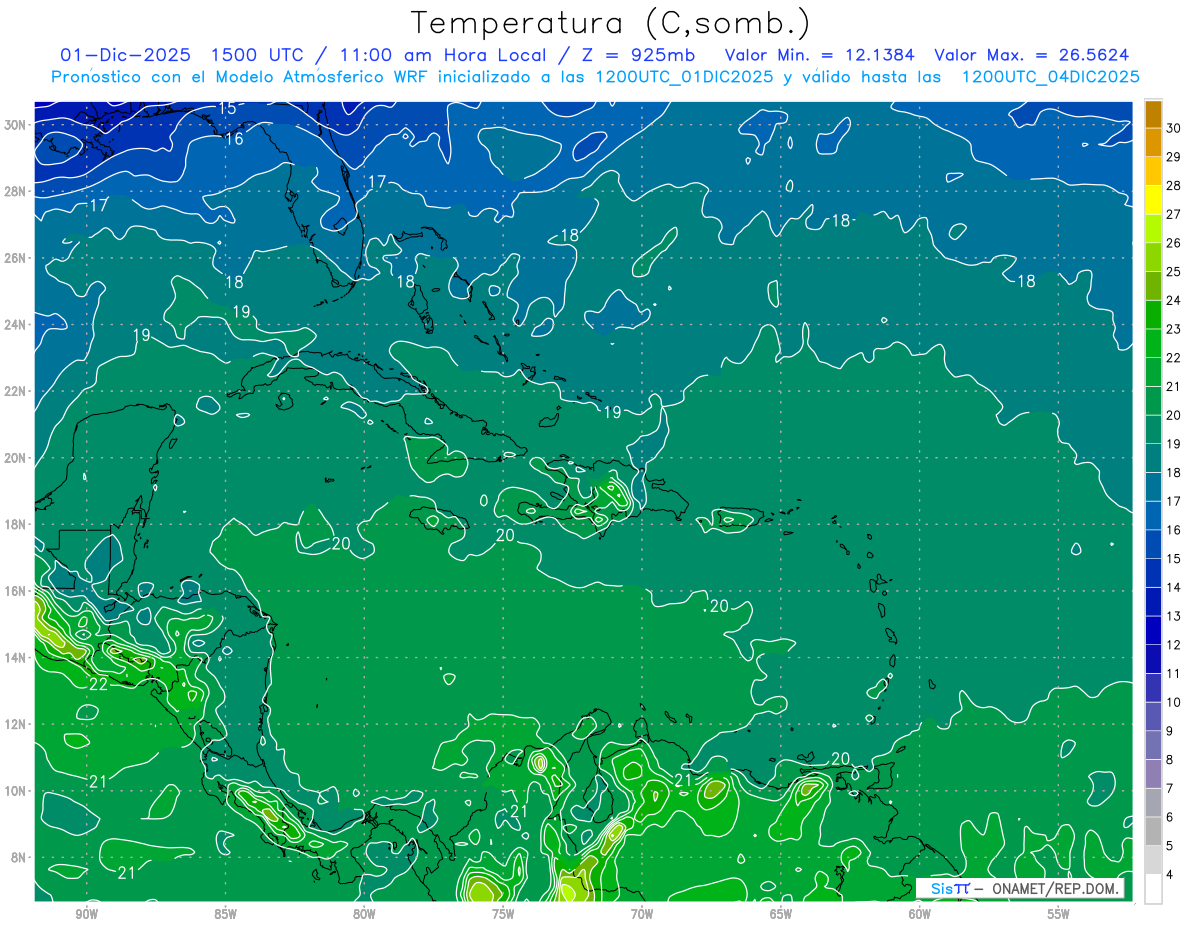
Task: Click the "30N" latitude axis label
Action: (x=17, y=125)
